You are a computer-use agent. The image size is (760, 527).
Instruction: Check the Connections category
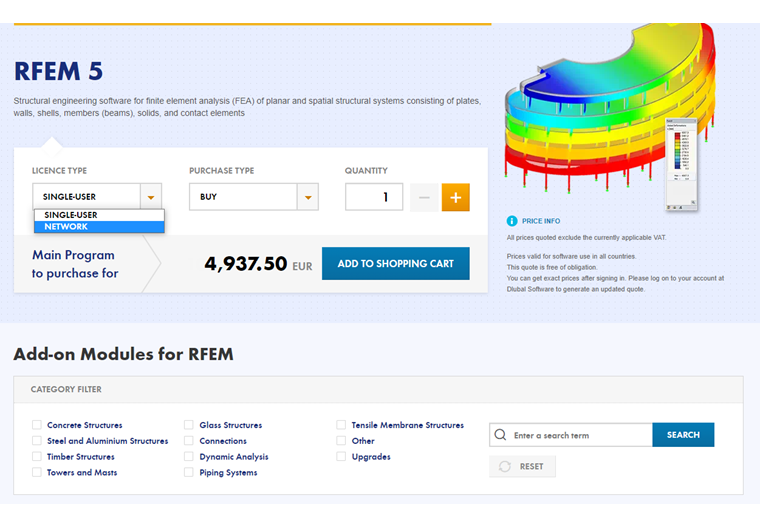[x=189, y=441]
